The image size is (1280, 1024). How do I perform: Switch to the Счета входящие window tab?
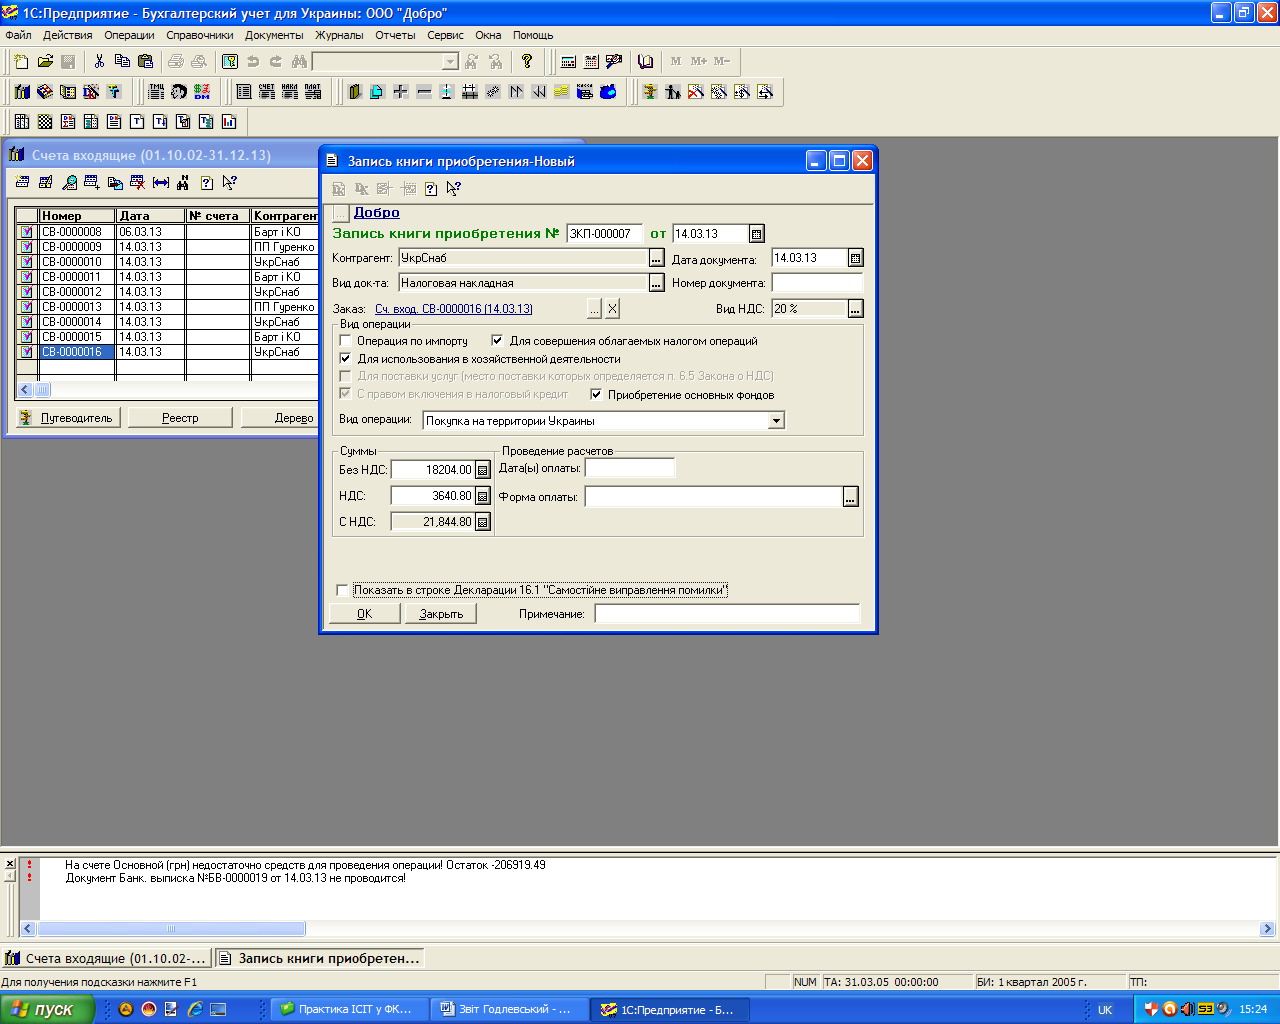(x=107, y=958)
